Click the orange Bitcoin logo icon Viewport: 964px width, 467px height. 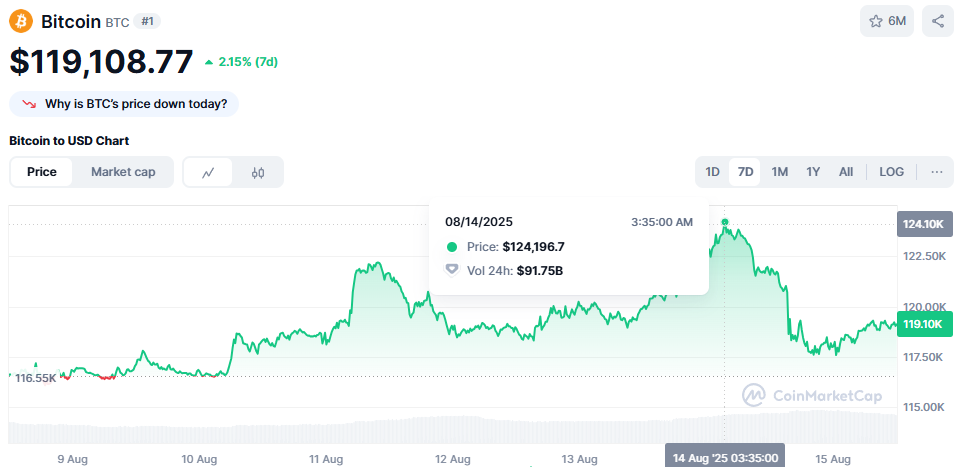point(21,21)
